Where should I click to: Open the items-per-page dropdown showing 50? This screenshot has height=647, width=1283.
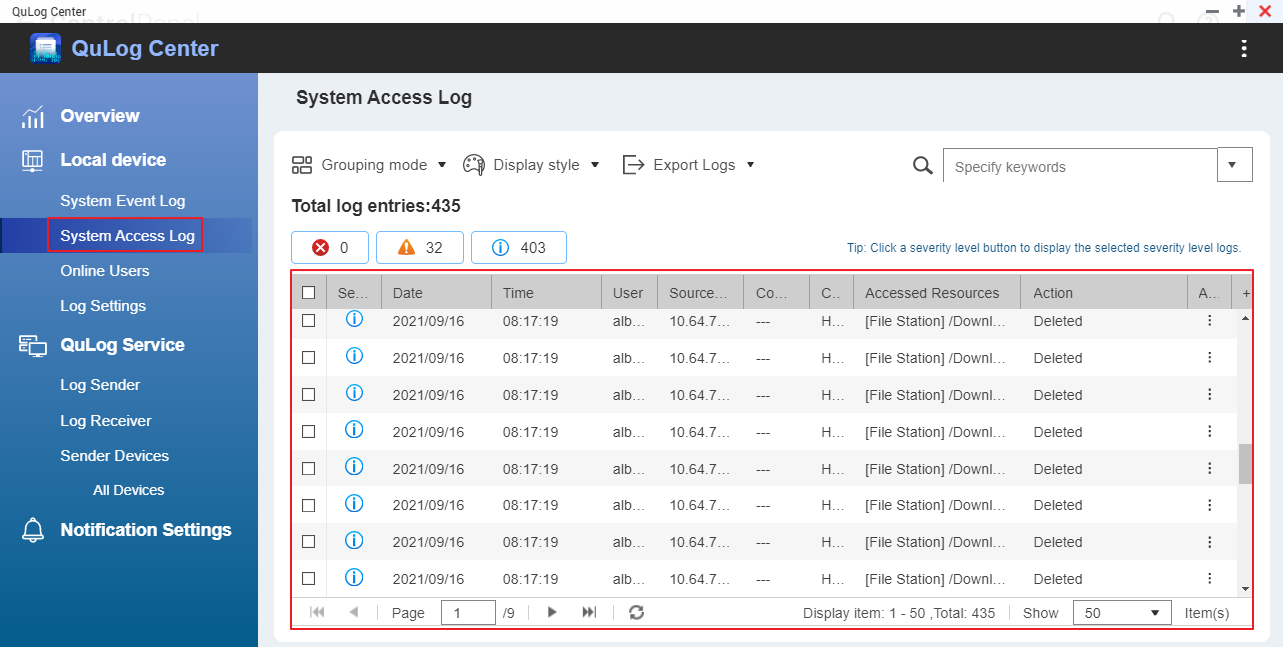pyautogui.click(x=1121, y=613)
